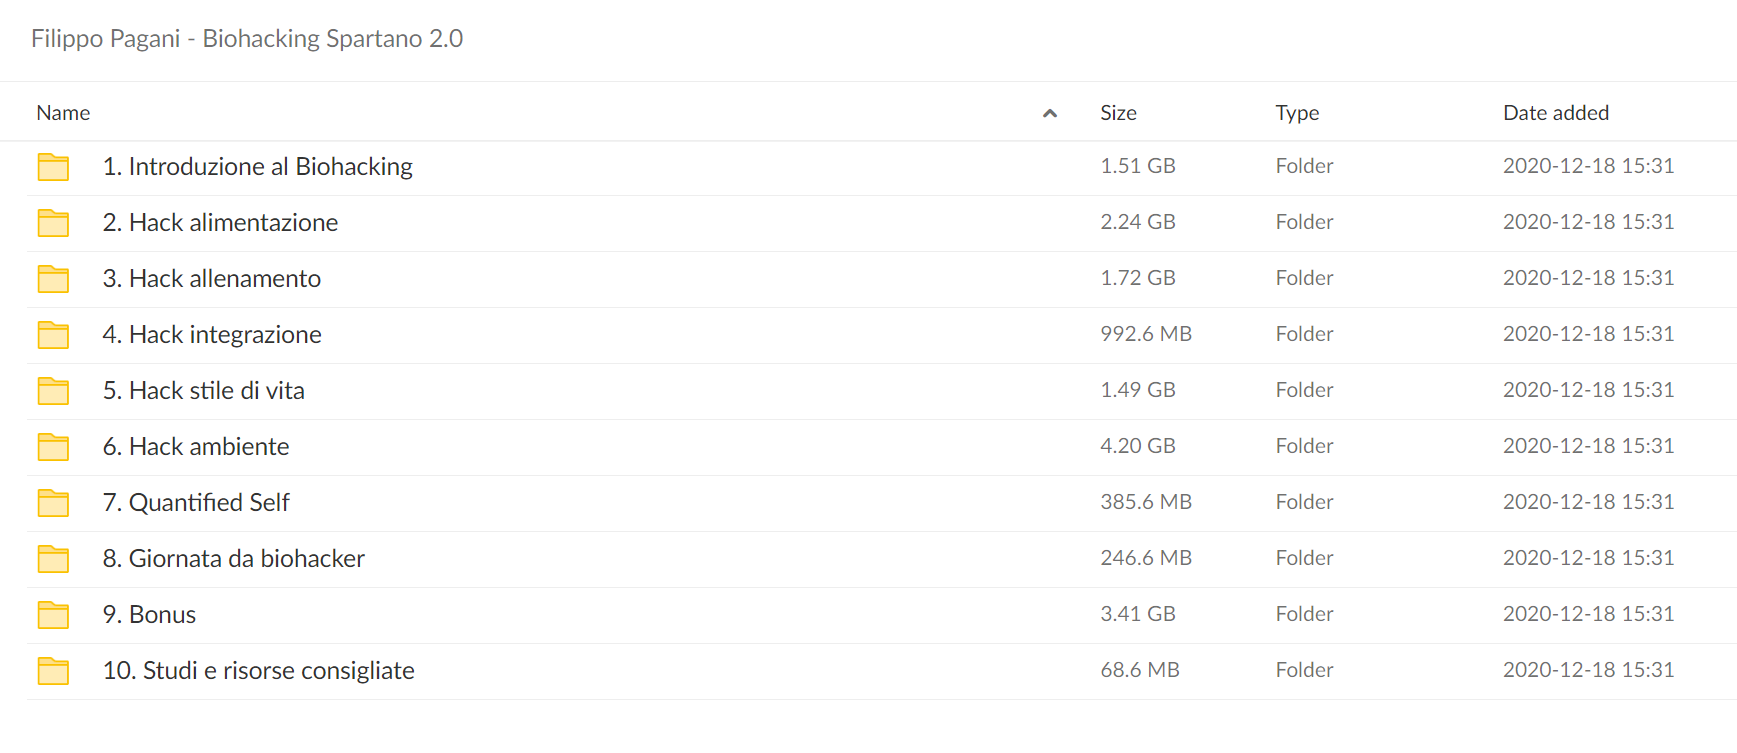This screenshot has height=753, width=1737.
Task: Sort by the Name column header label
Action: 63,113
